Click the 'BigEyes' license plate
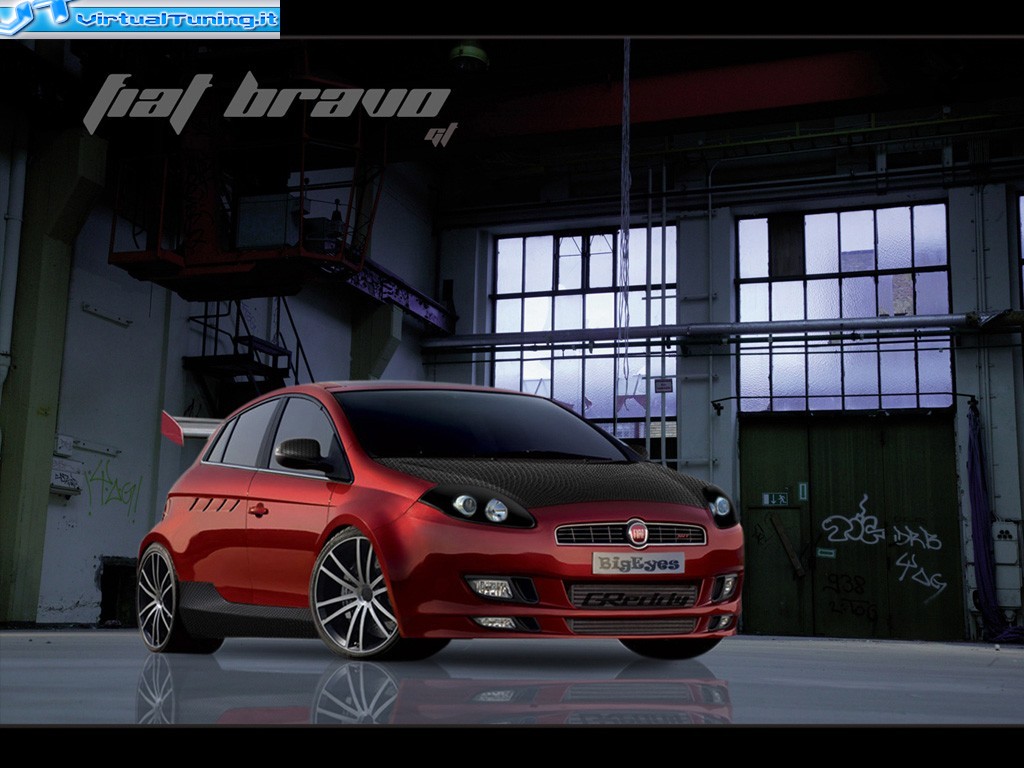This screenshot has height=768, width=1024. click(x=638, y=563)
